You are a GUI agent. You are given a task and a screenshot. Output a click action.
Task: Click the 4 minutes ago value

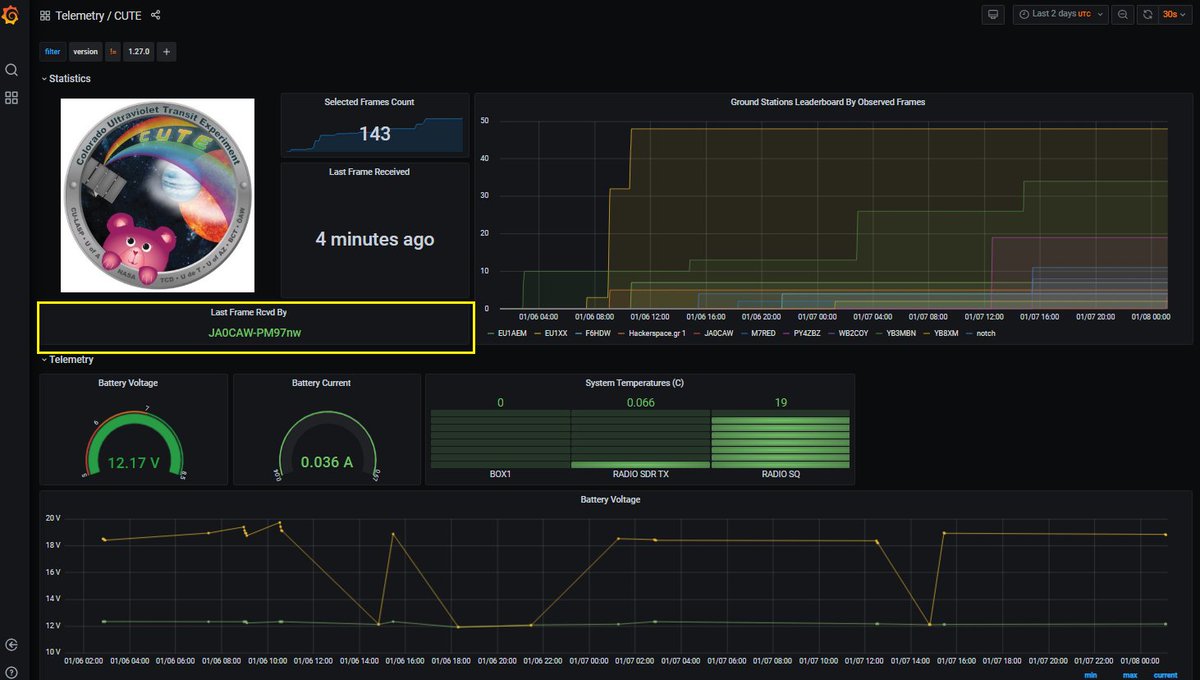click(x=375, y=239)
